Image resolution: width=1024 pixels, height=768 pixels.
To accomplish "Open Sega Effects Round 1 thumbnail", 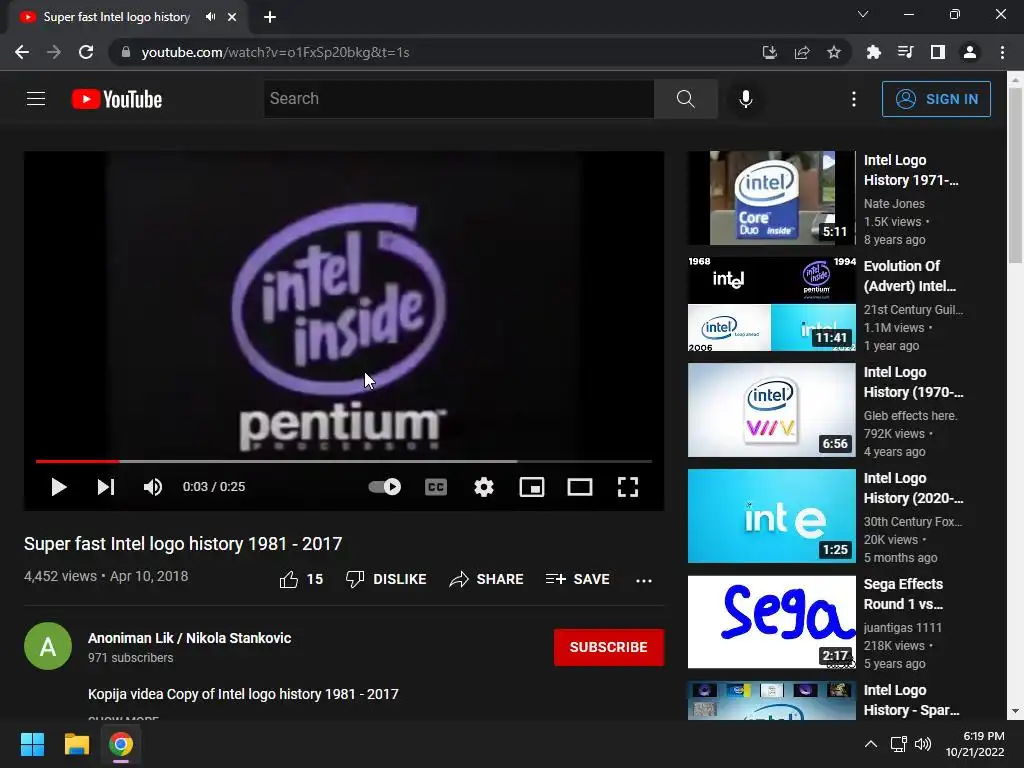I will tap(771, 622).
